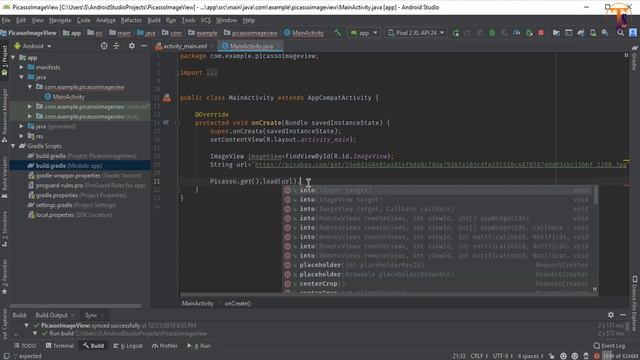
Task: Open Pixel 2 XL API 24 device dropdown
Action: [415, 33]
